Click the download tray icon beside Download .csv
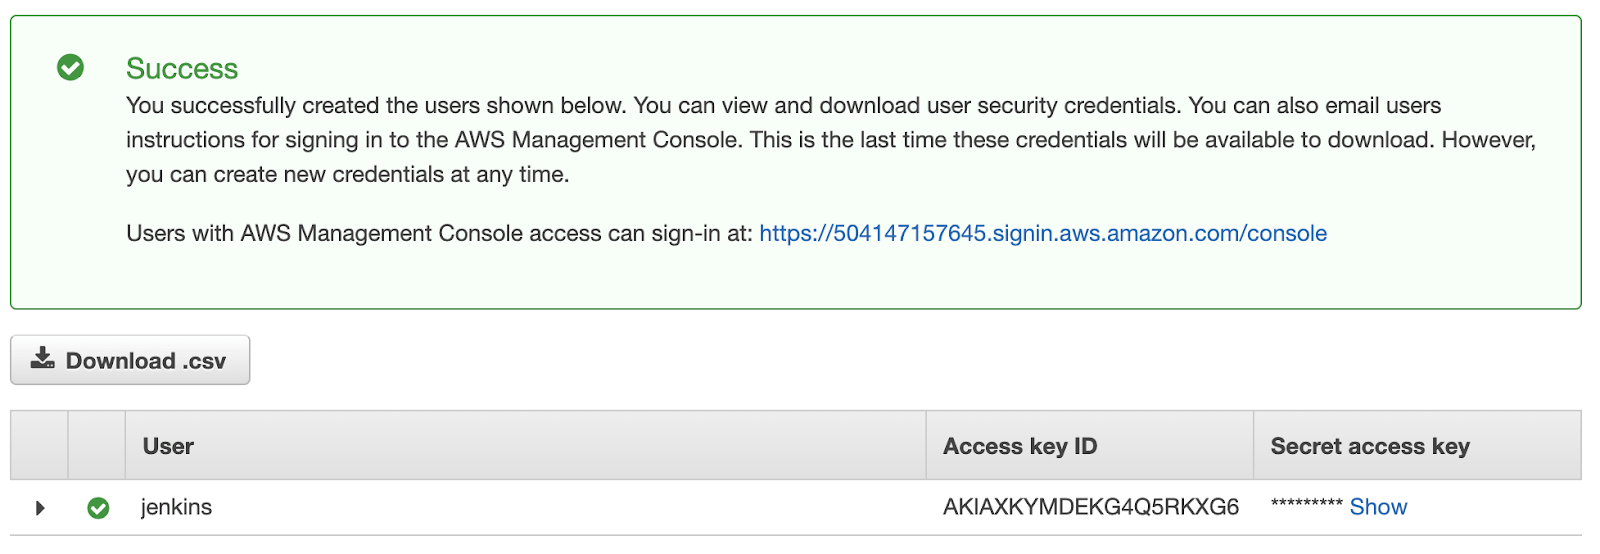The height and width of the screenshot is (554, 1600). 42,359
